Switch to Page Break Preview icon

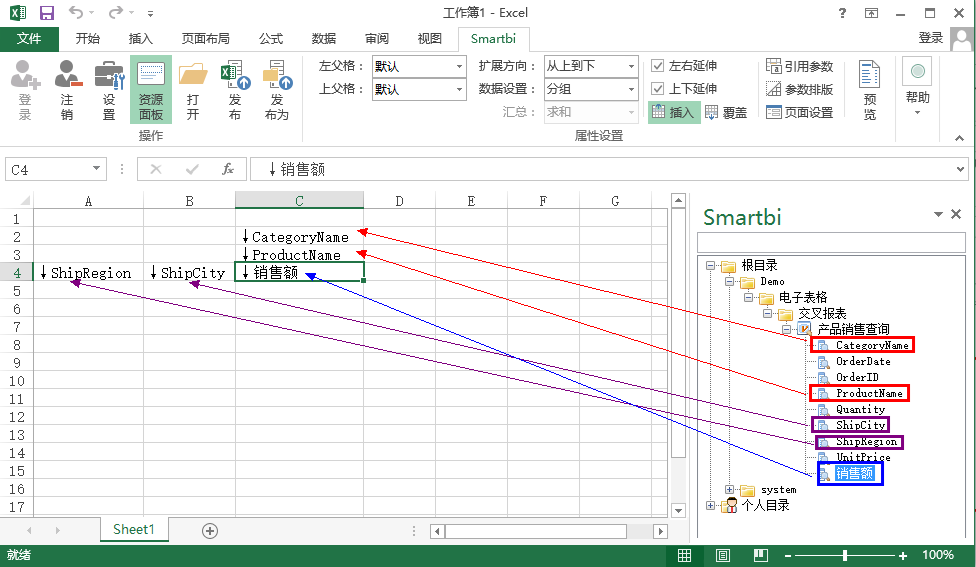[761, 556]
